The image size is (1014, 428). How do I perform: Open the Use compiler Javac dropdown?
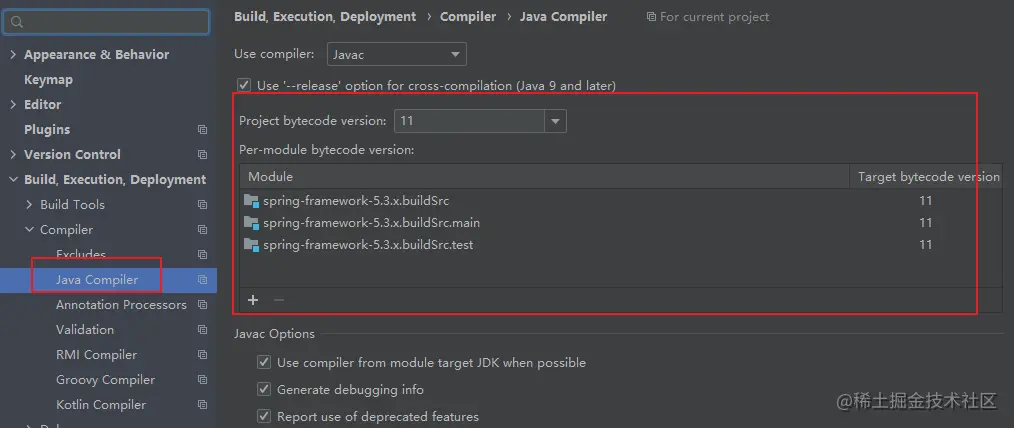pos(396,54)
